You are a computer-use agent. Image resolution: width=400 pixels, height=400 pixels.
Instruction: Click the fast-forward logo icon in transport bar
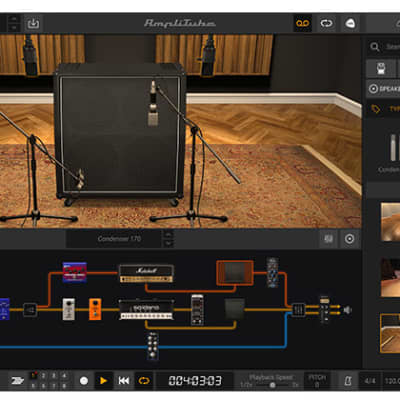(17, 380)
